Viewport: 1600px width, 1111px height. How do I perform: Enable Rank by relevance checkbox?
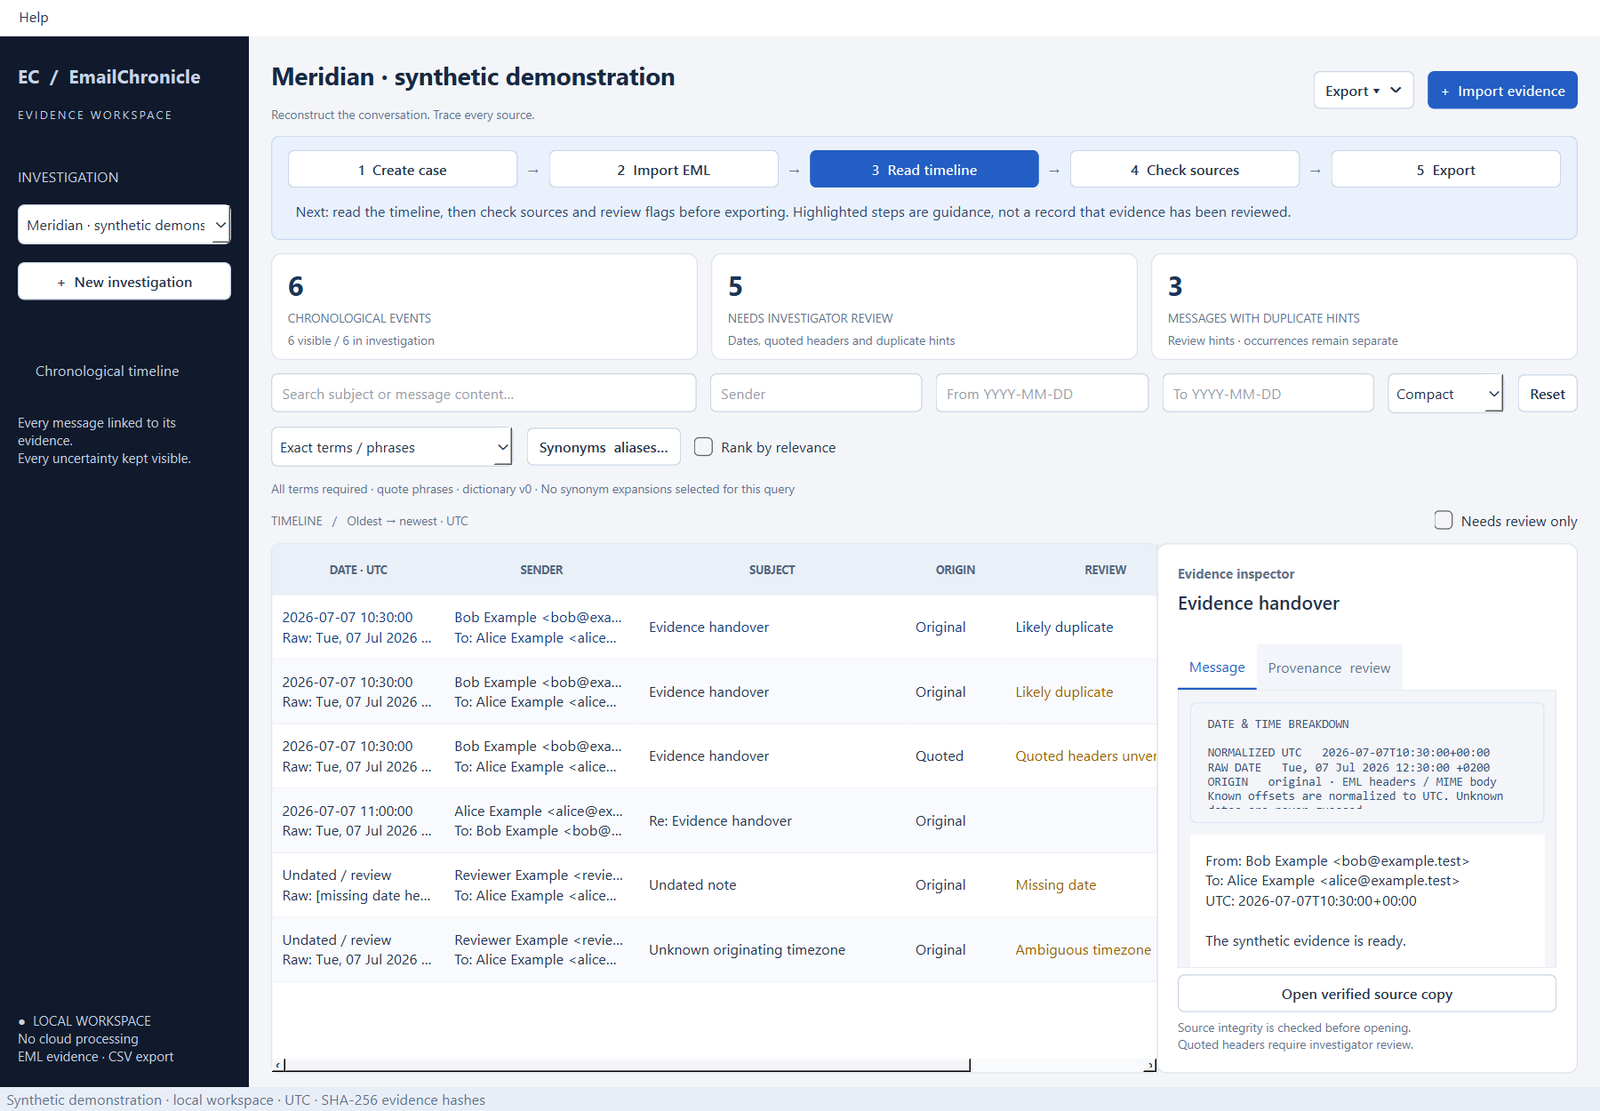pyautogui.click(x=704, y=447)
